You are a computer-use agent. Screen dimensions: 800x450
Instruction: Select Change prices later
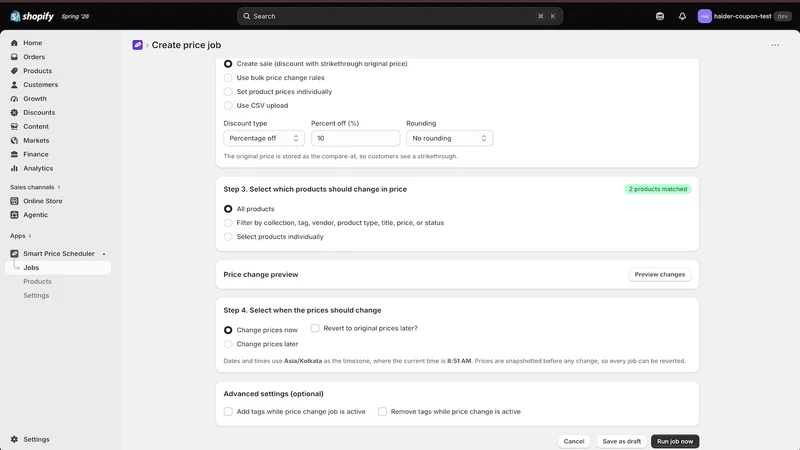tap(228, 344)
